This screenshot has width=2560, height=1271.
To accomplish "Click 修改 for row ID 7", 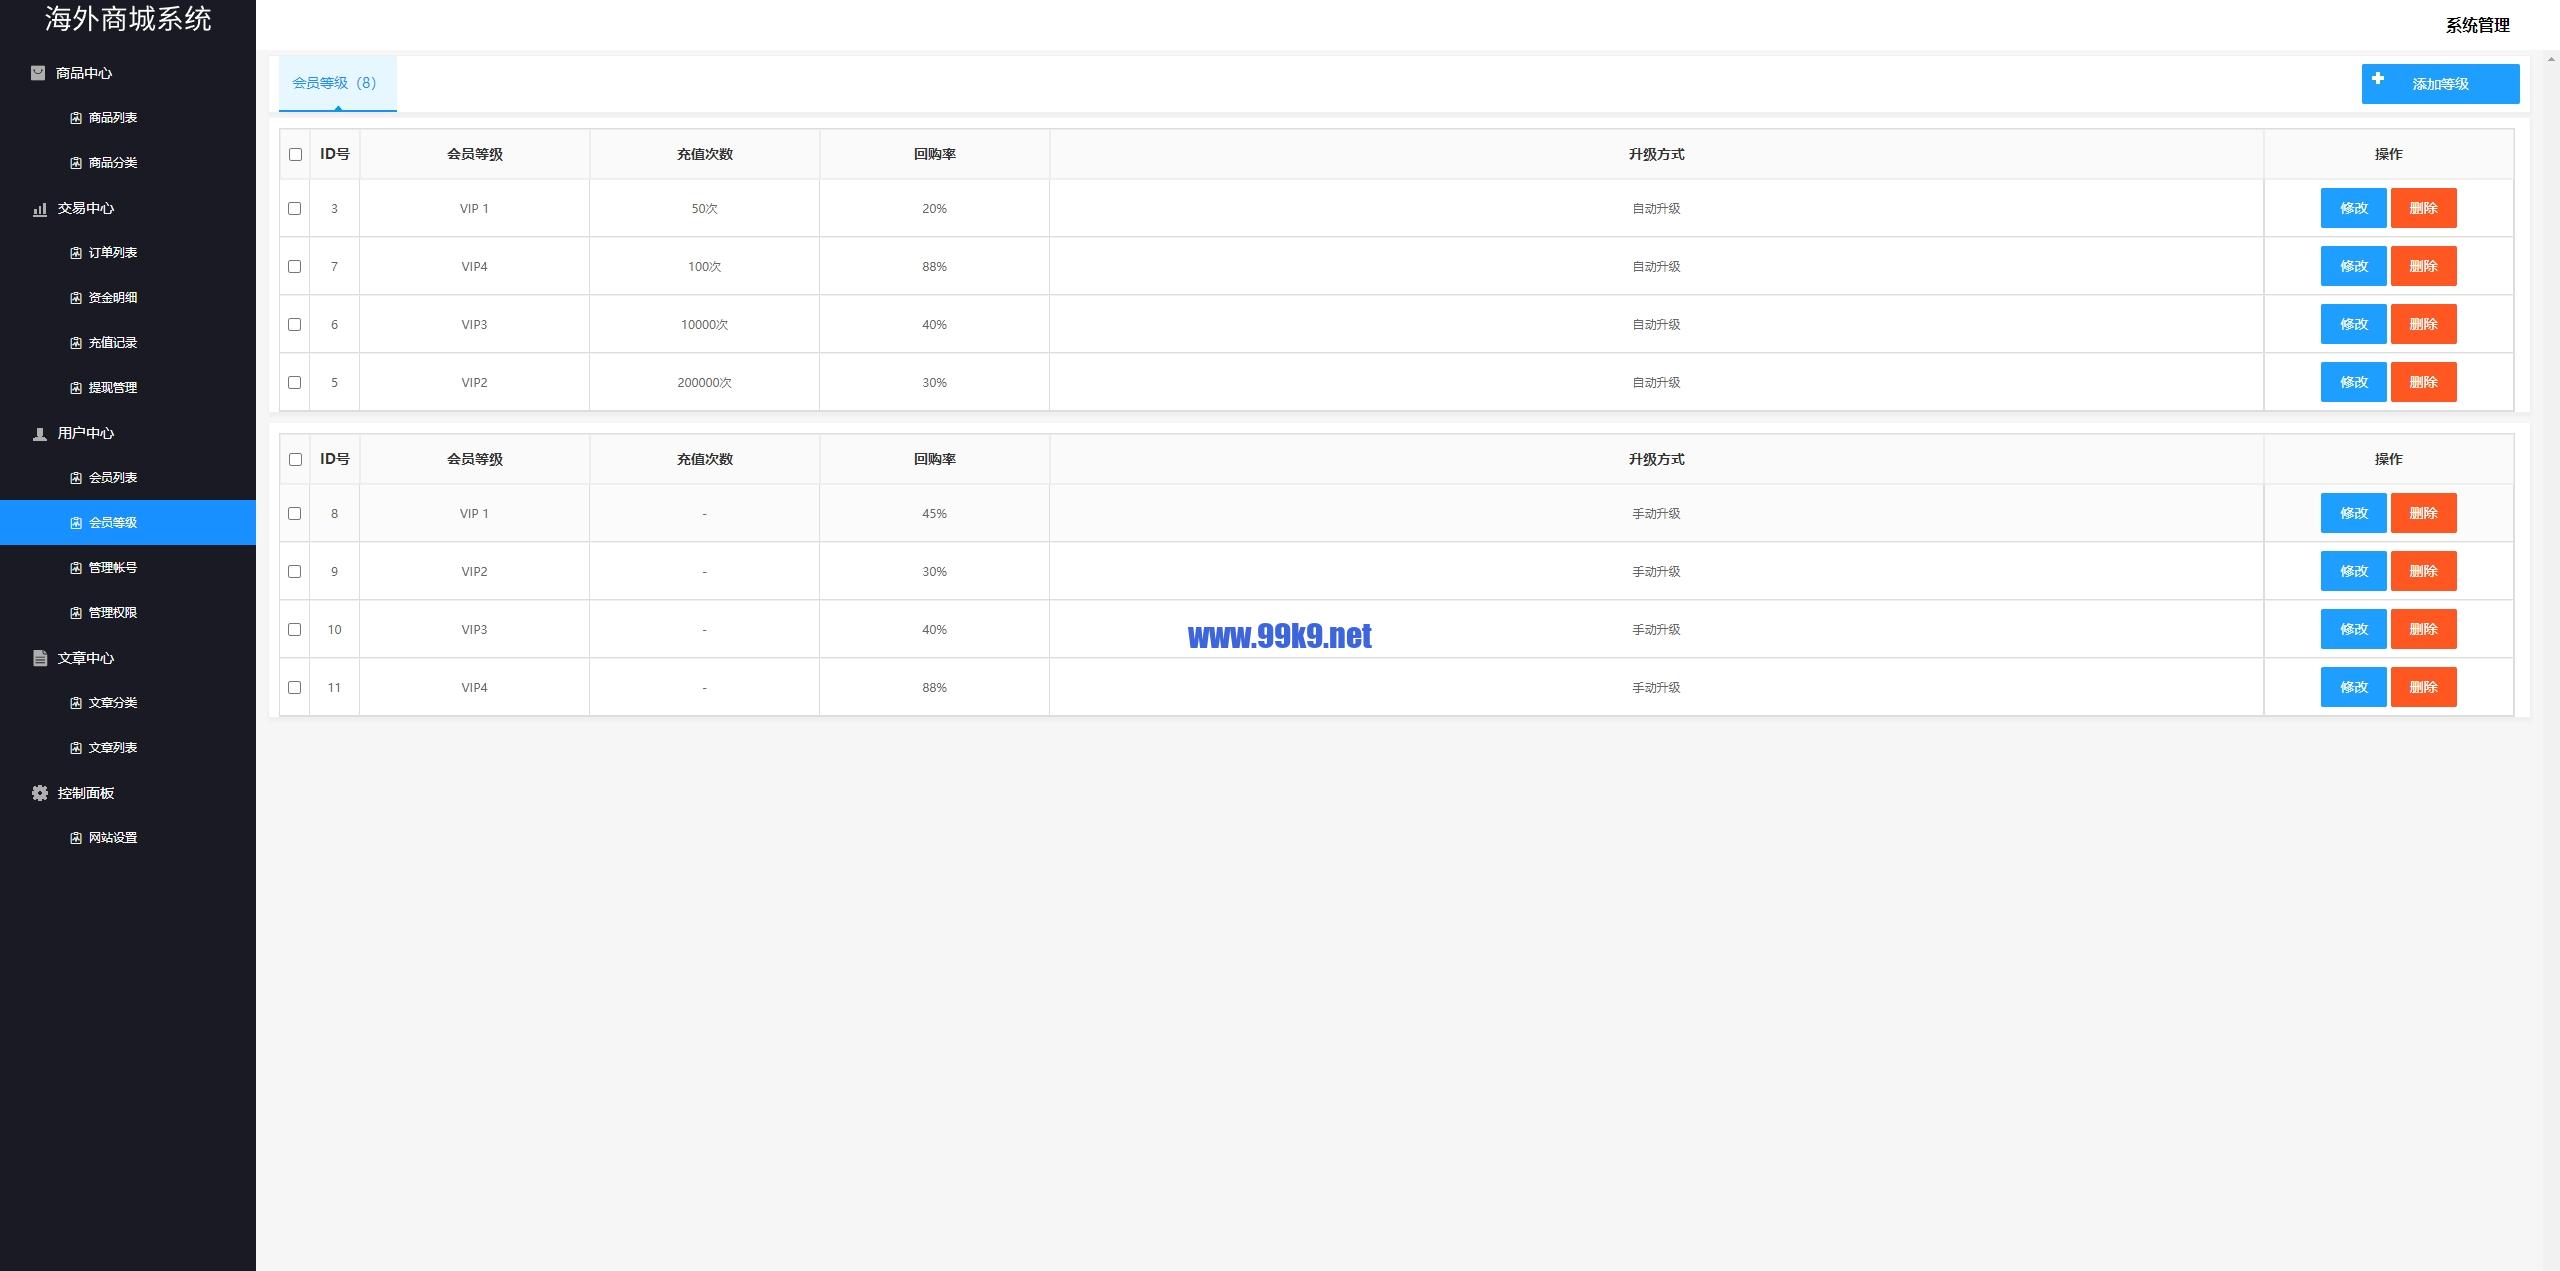I will [x=2353, y=266].
